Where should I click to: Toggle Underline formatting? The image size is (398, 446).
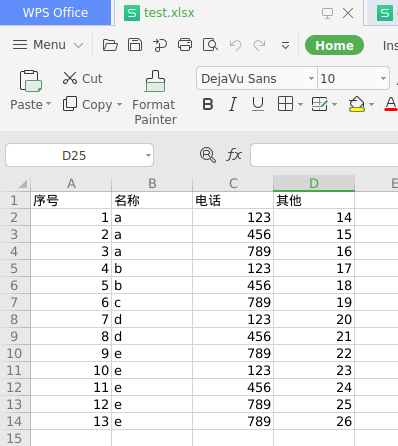click(258, 104)
